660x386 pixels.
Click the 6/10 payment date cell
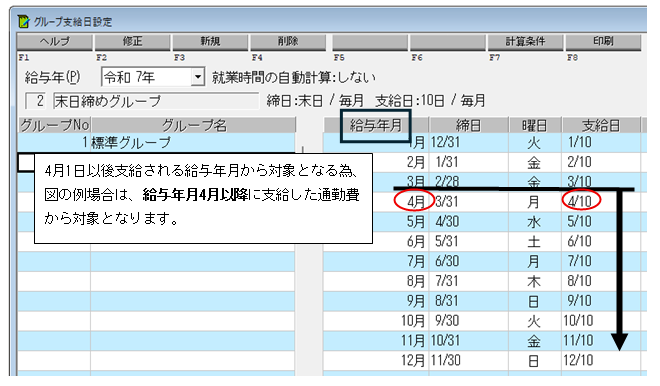click(601, 241)
